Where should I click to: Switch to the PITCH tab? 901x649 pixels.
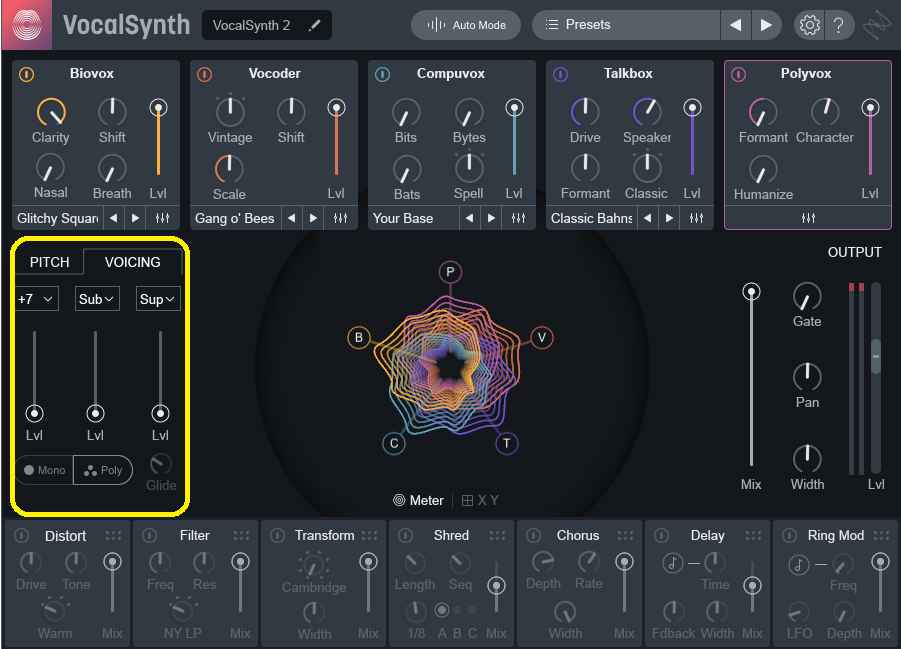pos(49,262)
